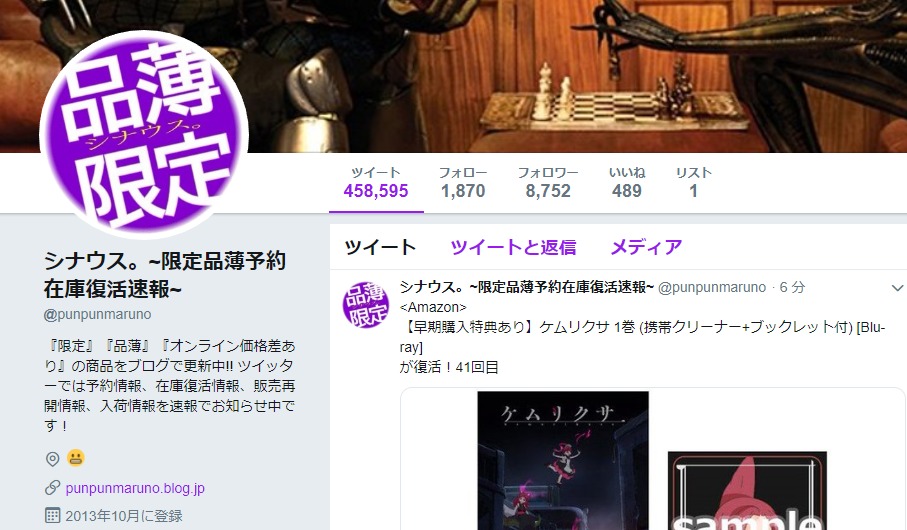Viewport: 907px width, 530px height.
Task: Switch to the メディア tab
Action: point(646,247)
